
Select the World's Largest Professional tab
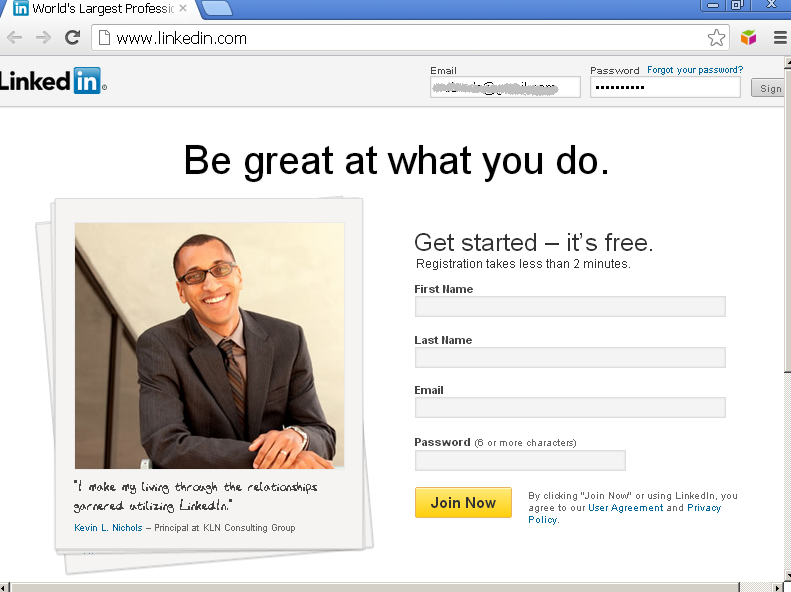coord(99,9)
